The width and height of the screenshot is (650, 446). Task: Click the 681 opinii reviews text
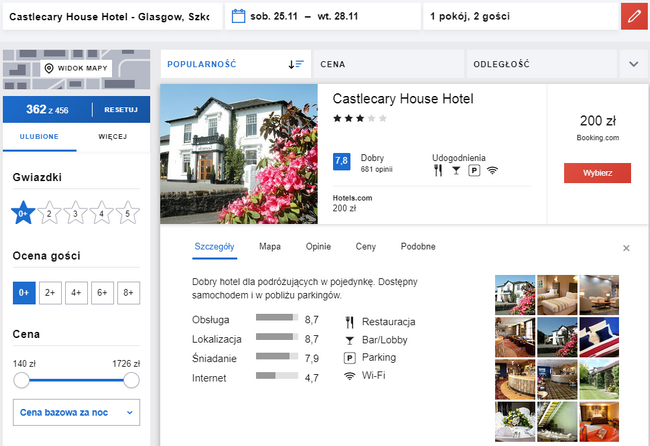376,169
